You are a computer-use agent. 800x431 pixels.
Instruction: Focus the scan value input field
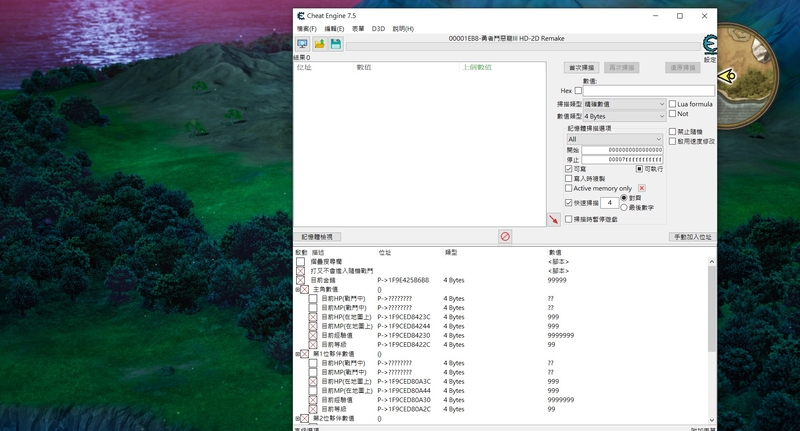coord(648,91)
